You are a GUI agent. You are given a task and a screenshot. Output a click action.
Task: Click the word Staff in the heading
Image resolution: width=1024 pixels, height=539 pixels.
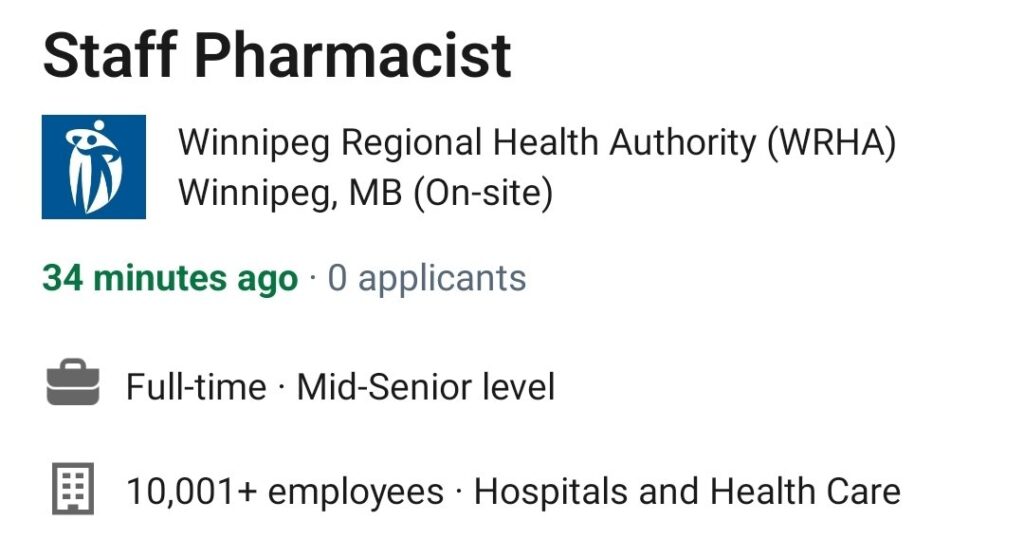pos(110,56)
